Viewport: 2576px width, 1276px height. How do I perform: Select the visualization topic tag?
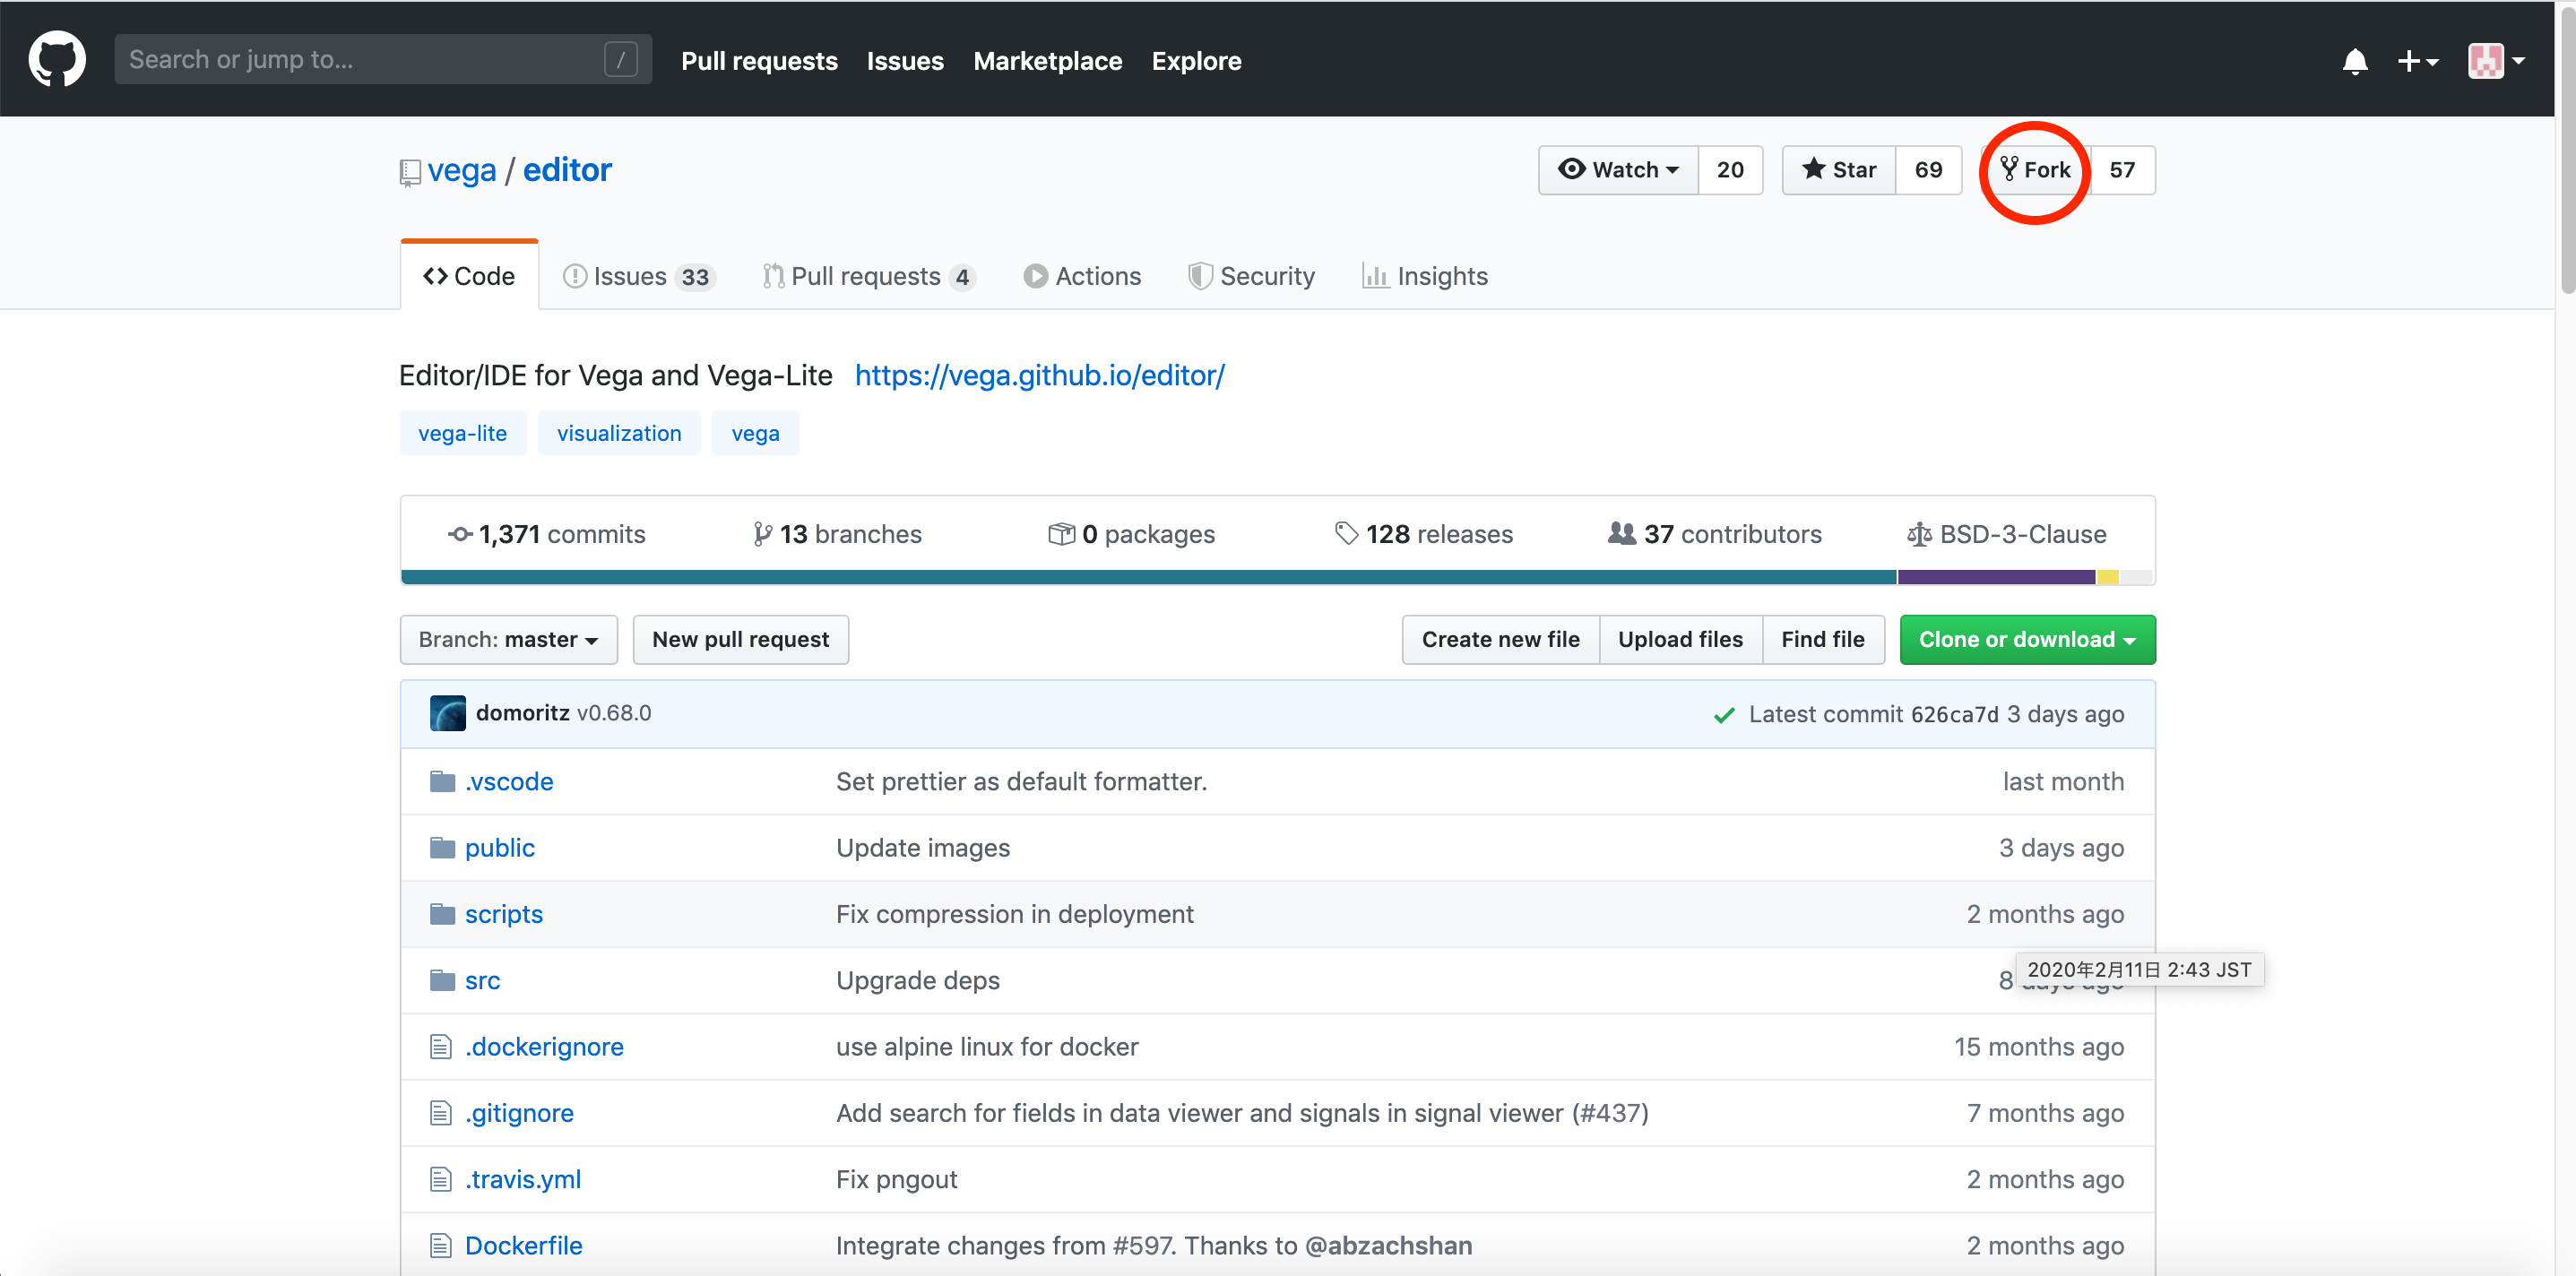[619, 433]
